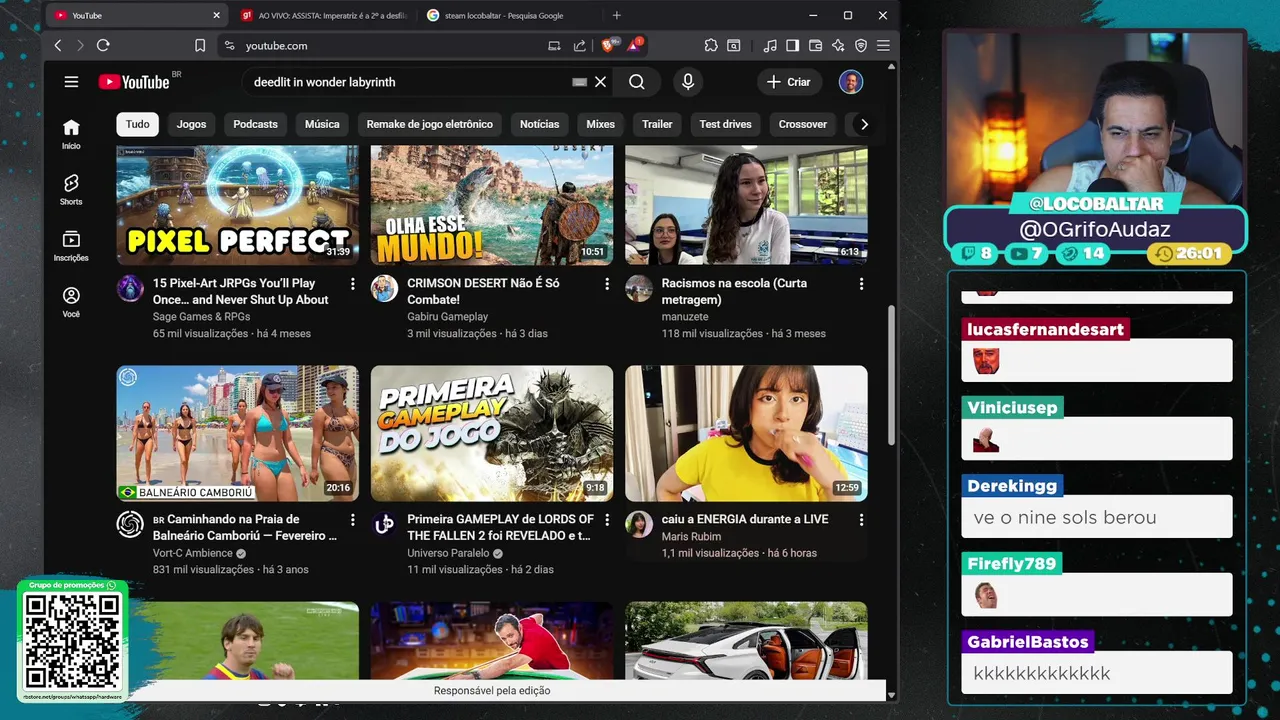Close the YouTube tab

pyautogui.click(x=216, y=15)
